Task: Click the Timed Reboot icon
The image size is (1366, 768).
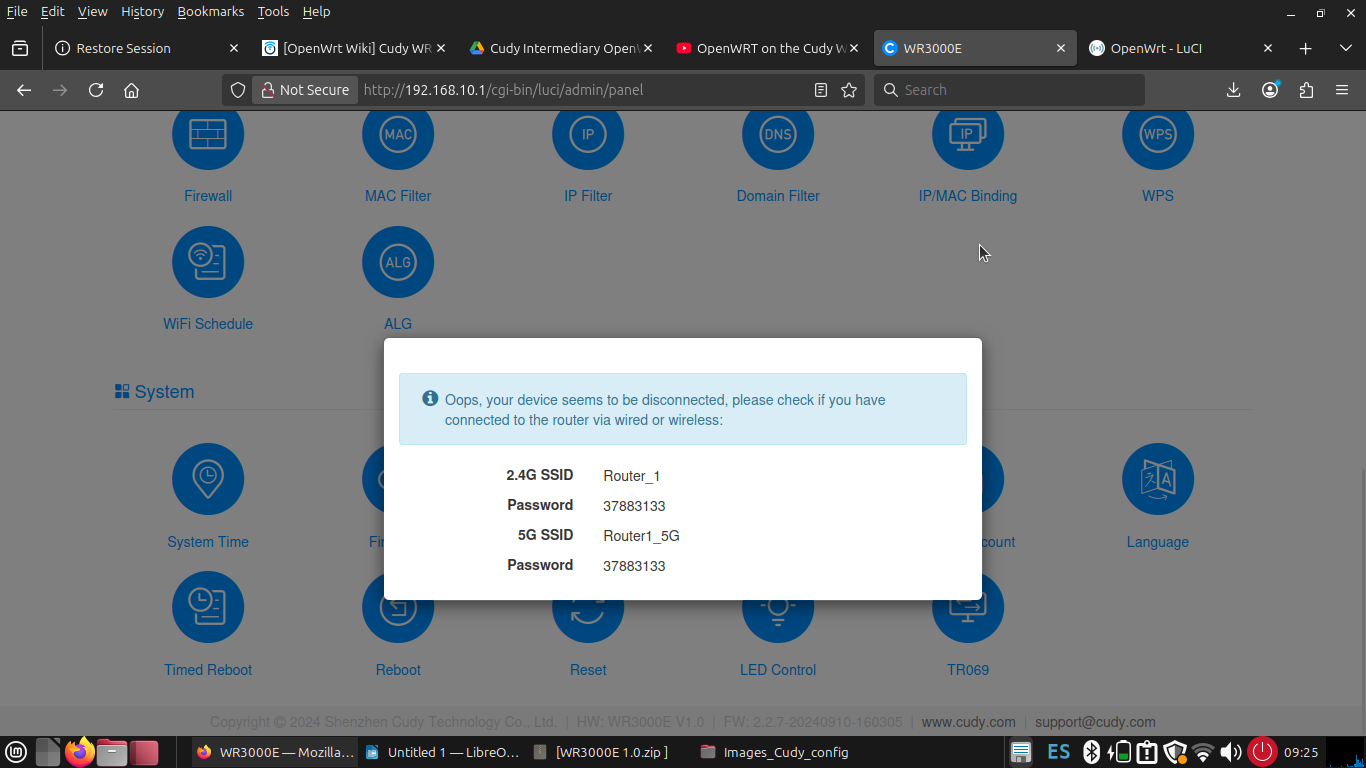Action: (x=208, y=607)
